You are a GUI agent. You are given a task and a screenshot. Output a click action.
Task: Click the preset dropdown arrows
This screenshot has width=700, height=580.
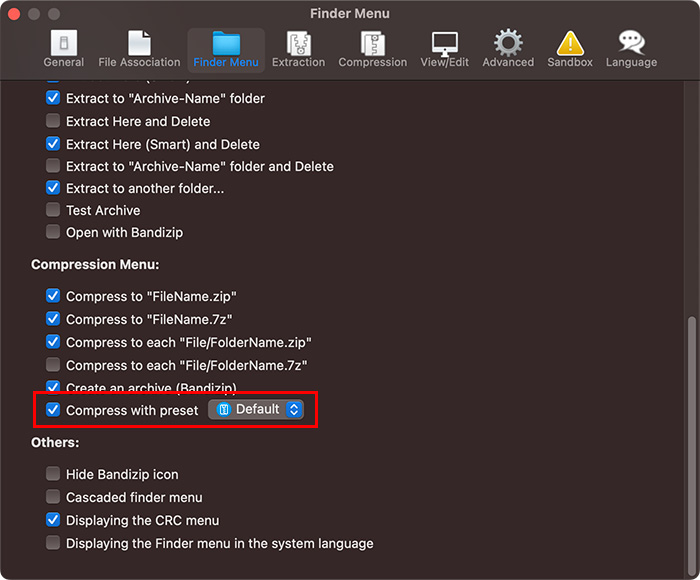pyautogui.click(x=293, y=410)
